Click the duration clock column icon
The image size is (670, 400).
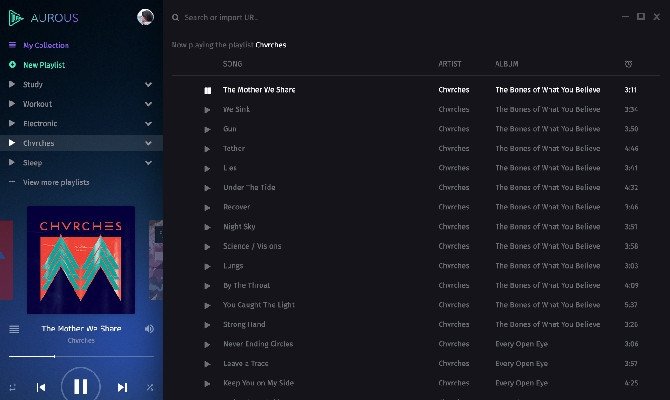[x=628, y=64]
